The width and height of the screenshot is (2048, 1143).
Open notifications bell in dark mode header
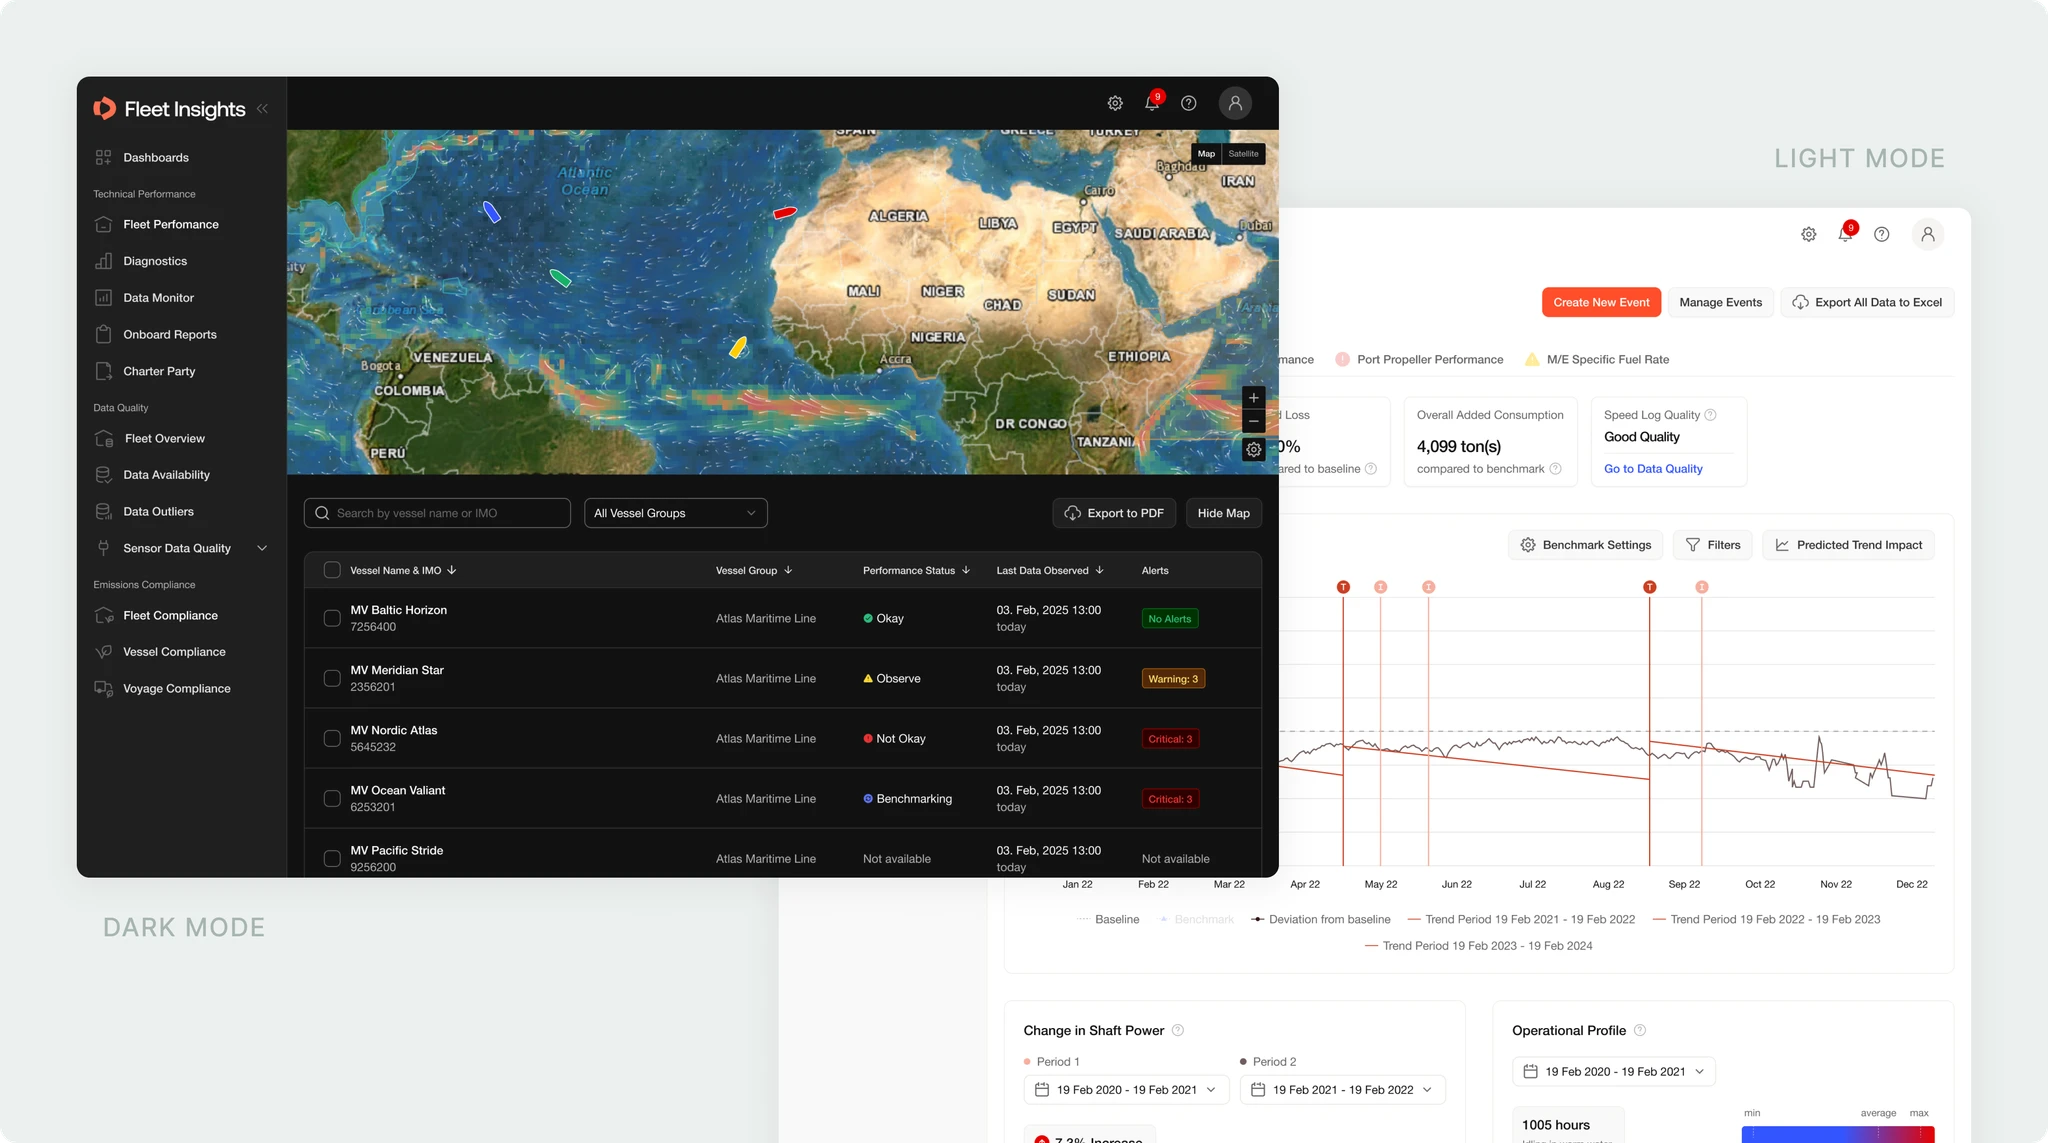[x=1152, y=103]
